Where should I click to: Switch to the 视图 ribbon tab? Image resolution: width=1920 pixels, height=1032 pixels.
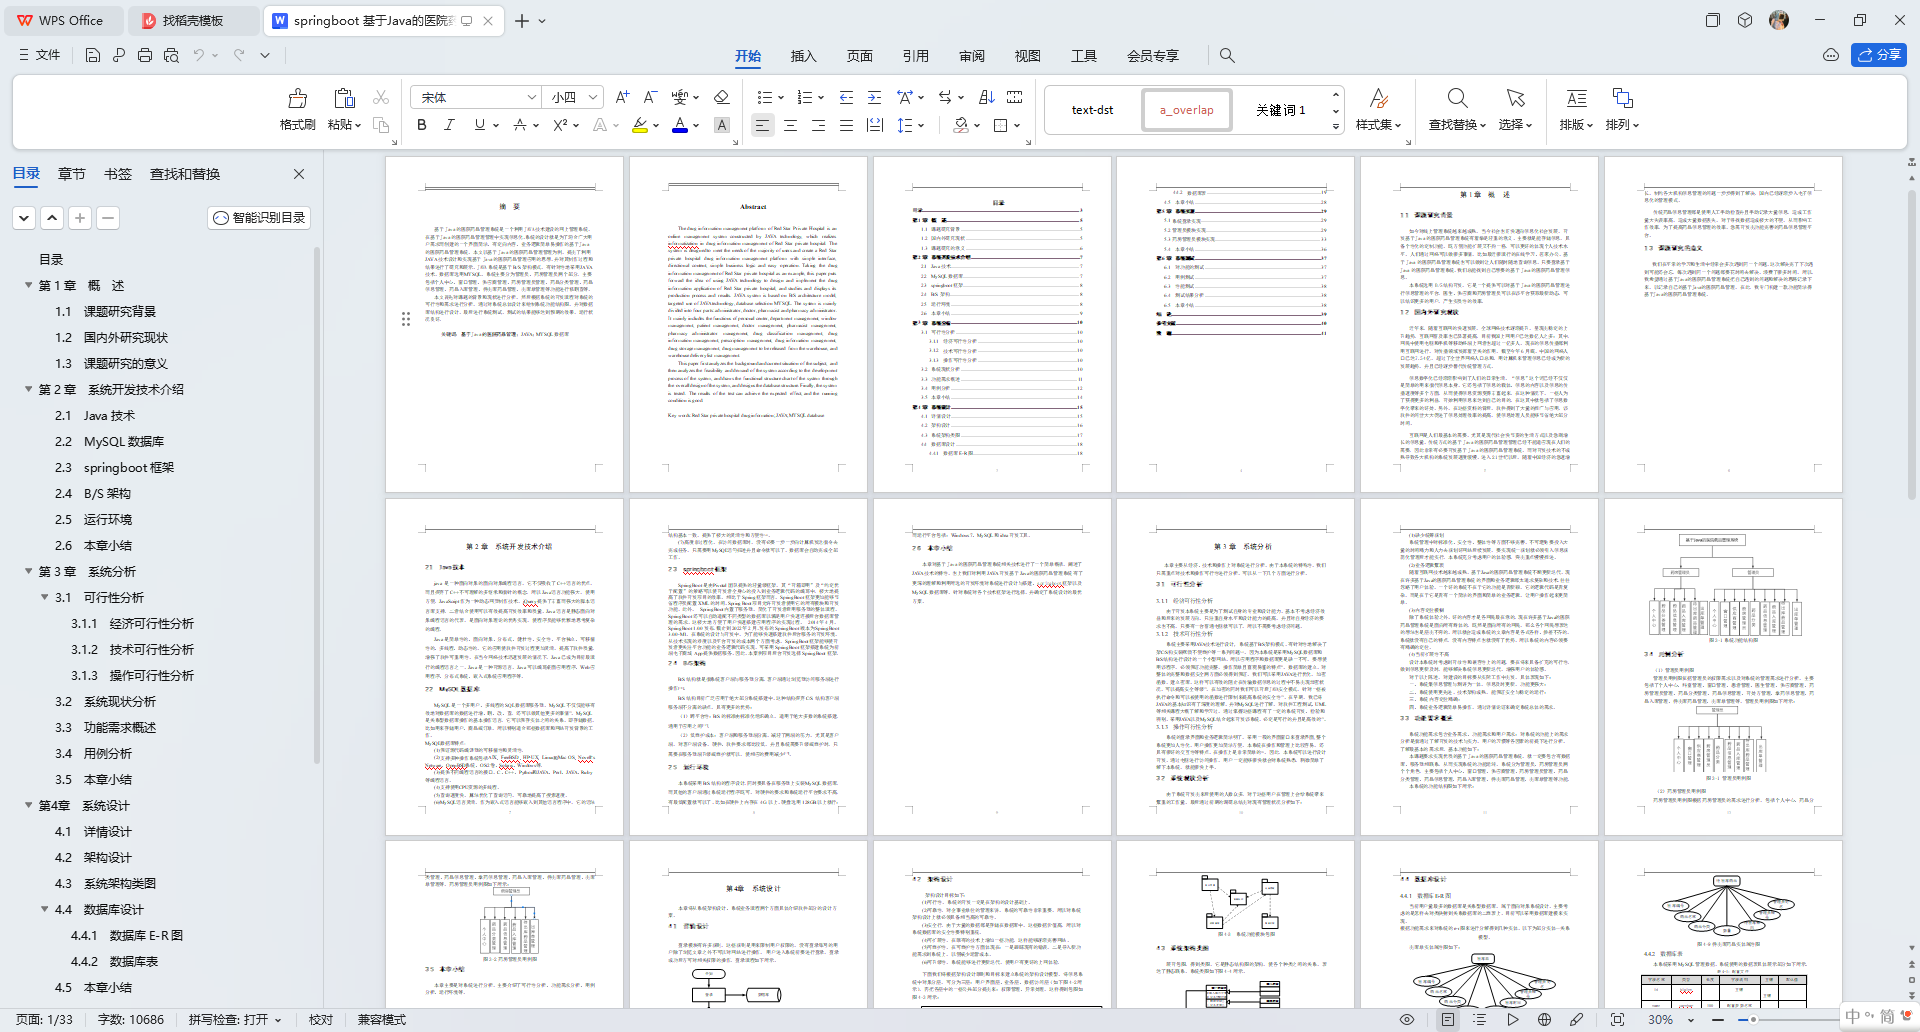pyautogui.click(x=1028, y=56)
